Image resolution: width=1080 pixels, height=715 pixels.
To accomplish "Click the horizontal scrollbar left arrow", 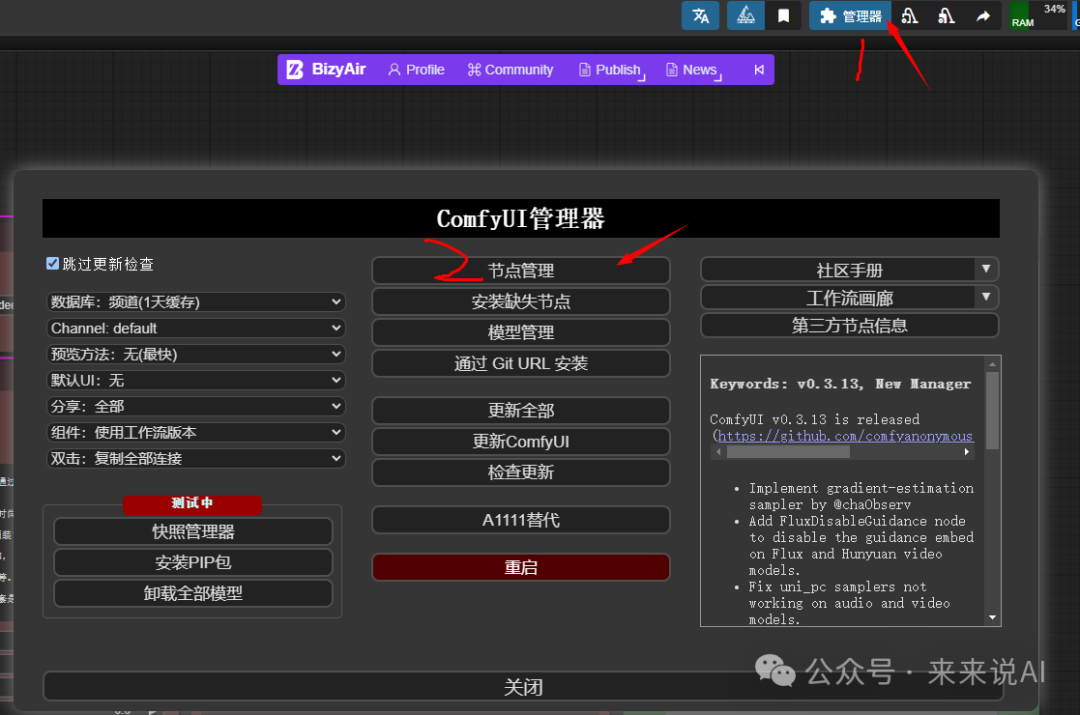I will [718, 452].
